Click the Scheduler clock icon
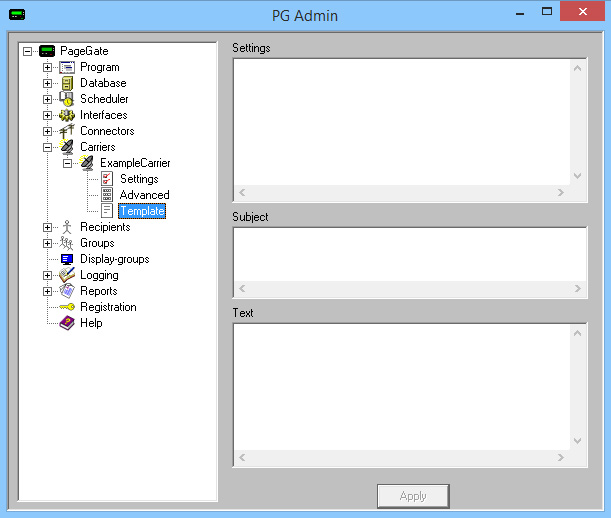This screenshot has width=611, height=518. click(67, 99)
